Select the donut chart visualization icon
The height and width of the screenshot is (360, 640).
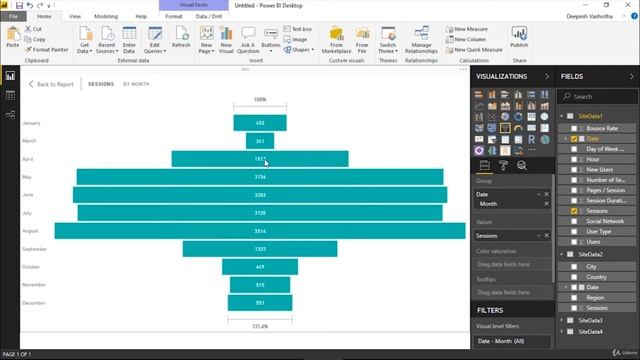518,117
